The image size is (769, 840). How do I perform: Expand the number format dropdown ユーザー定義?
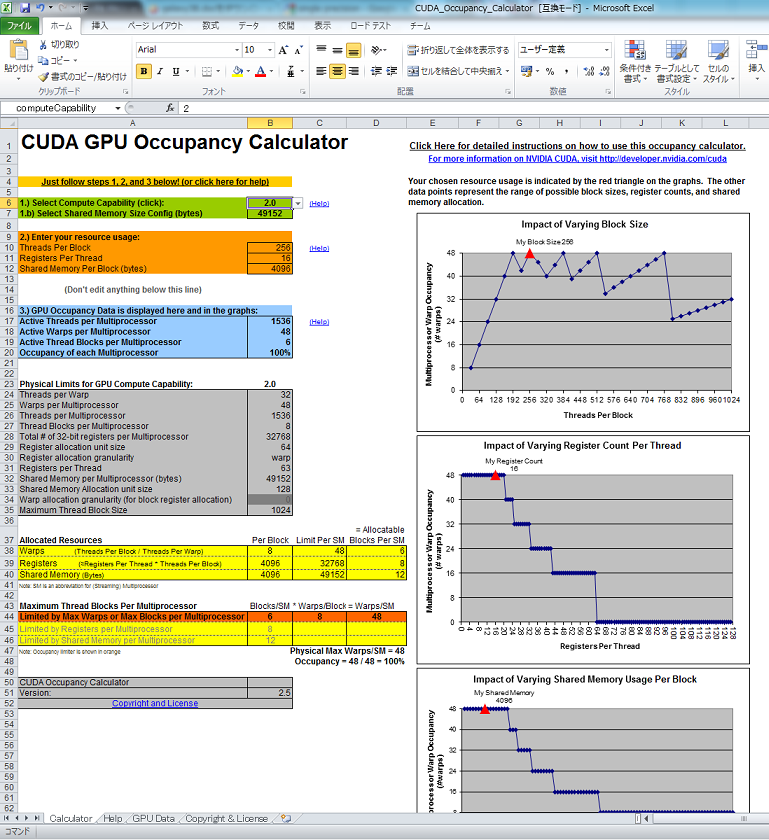(x=606, y=49)
